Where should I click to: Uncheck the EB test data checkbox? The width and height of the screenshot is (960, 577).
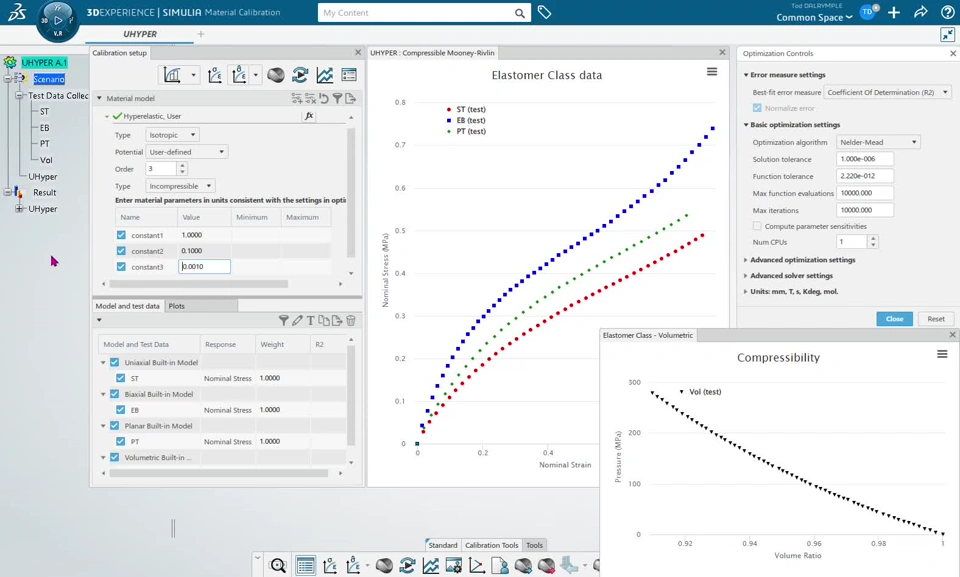121,410
